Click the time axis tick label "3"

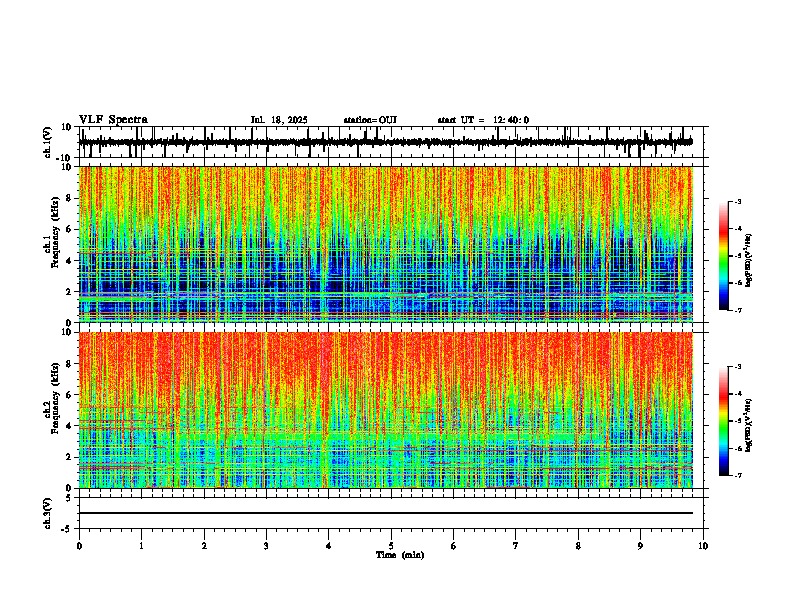pos(266,546)
